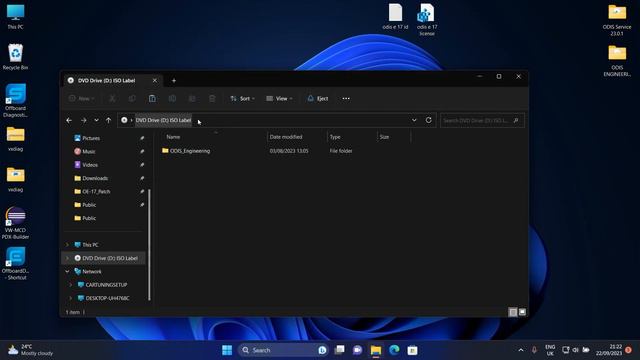Click the Share icon in Explorer toolbar
The height and width of the screenshot is (360, 640).
click(x=192, y=98)
